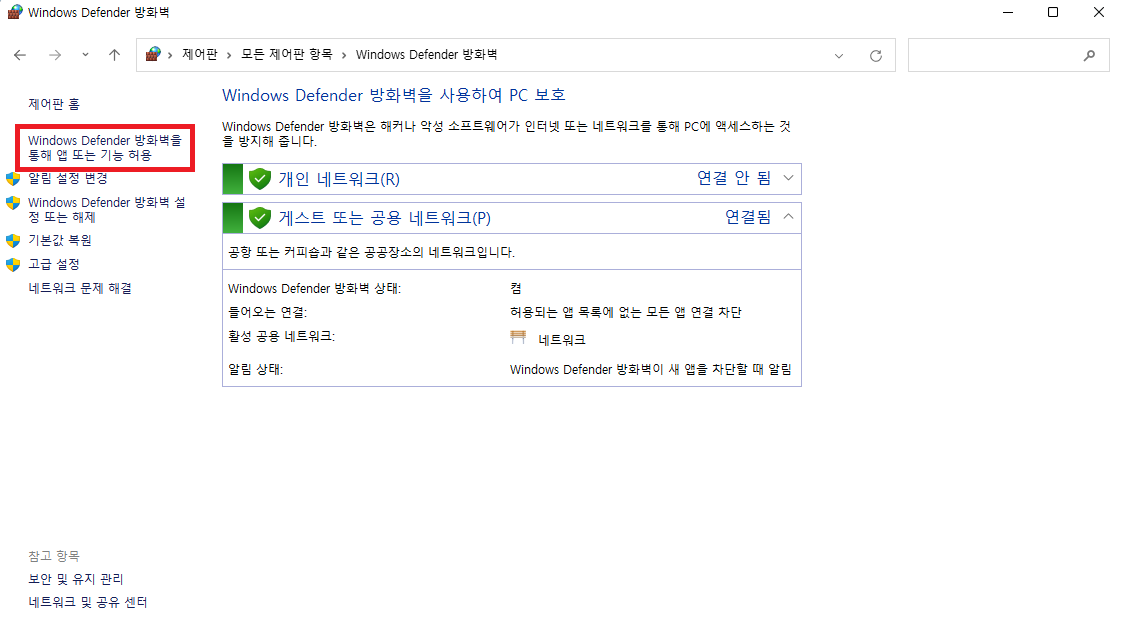Click 개인 네트워크(R) heading
Viewport: 1122px width, 629px height.
pos(339,179)
